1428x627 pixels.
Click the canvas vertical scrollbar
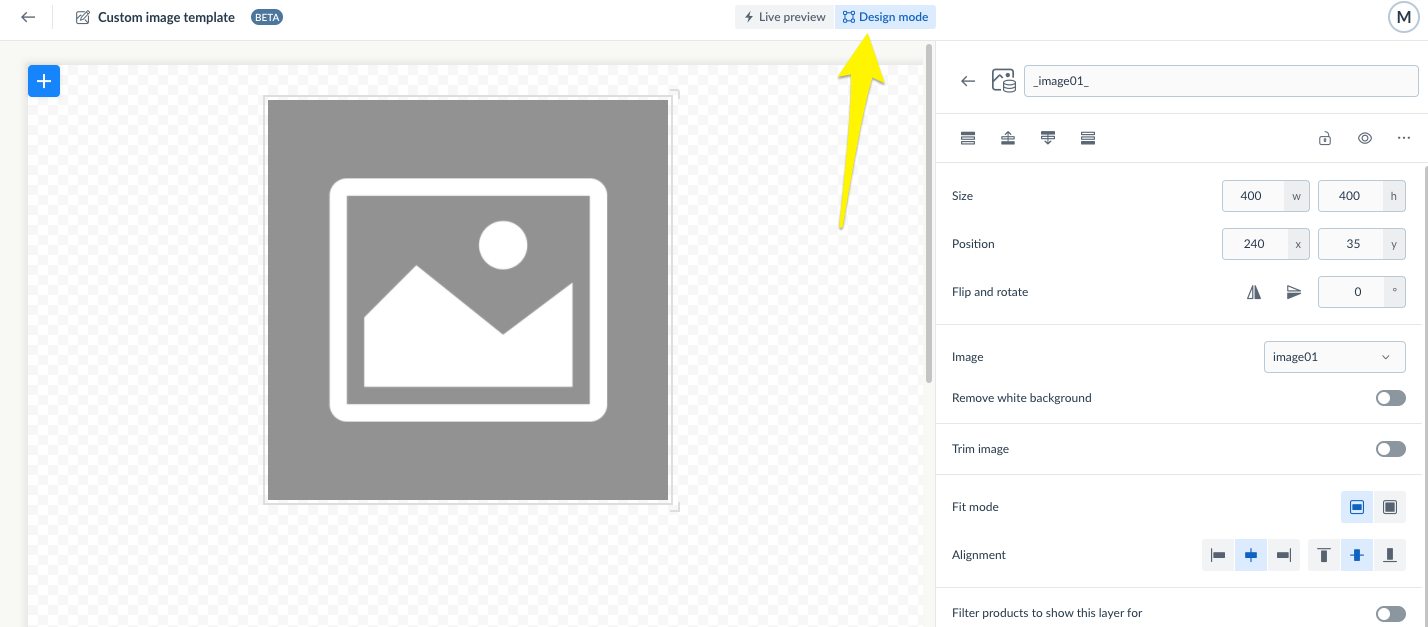tap(930, 212)
